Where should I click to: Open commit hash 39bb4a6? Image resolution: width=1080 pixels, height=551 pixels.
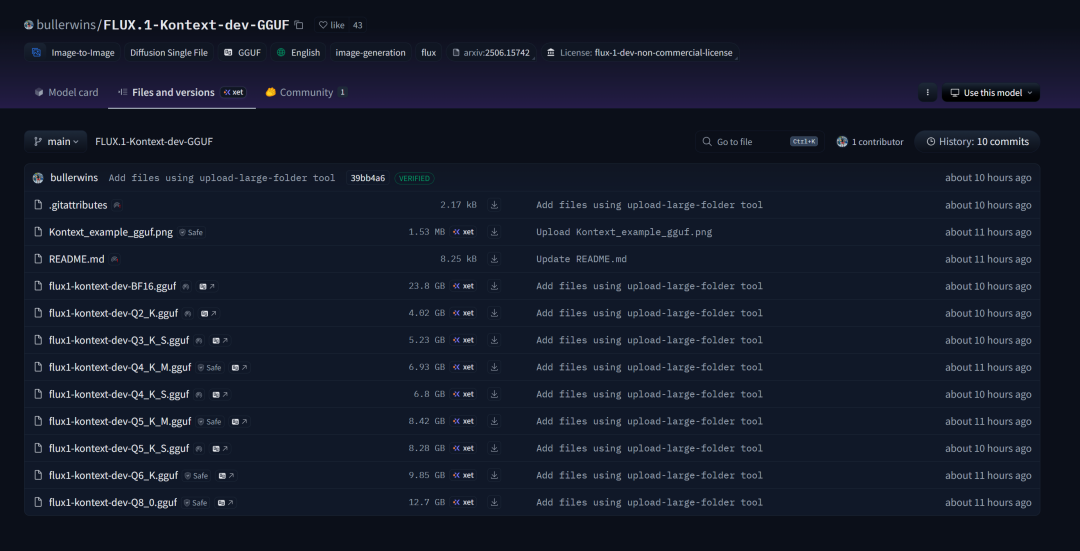[368, 178]
